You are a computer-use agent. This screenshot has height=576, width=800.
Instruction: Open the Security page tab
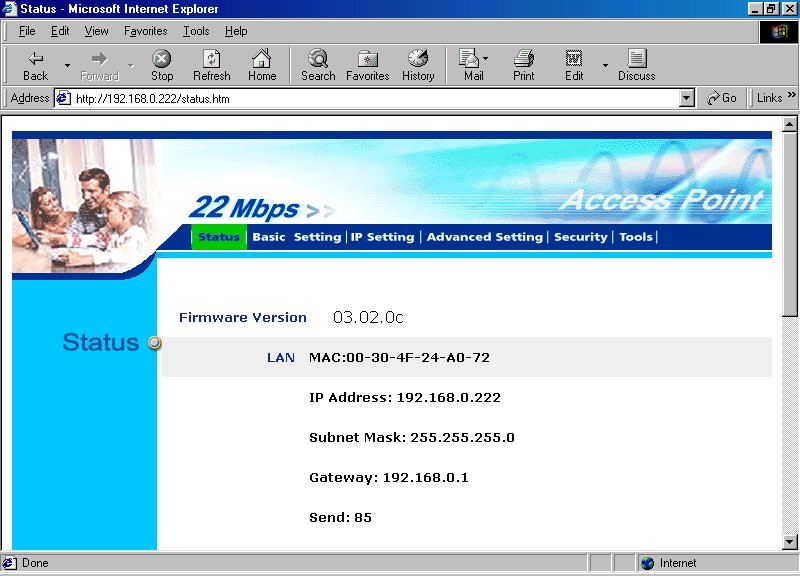[x=580, y=237]
